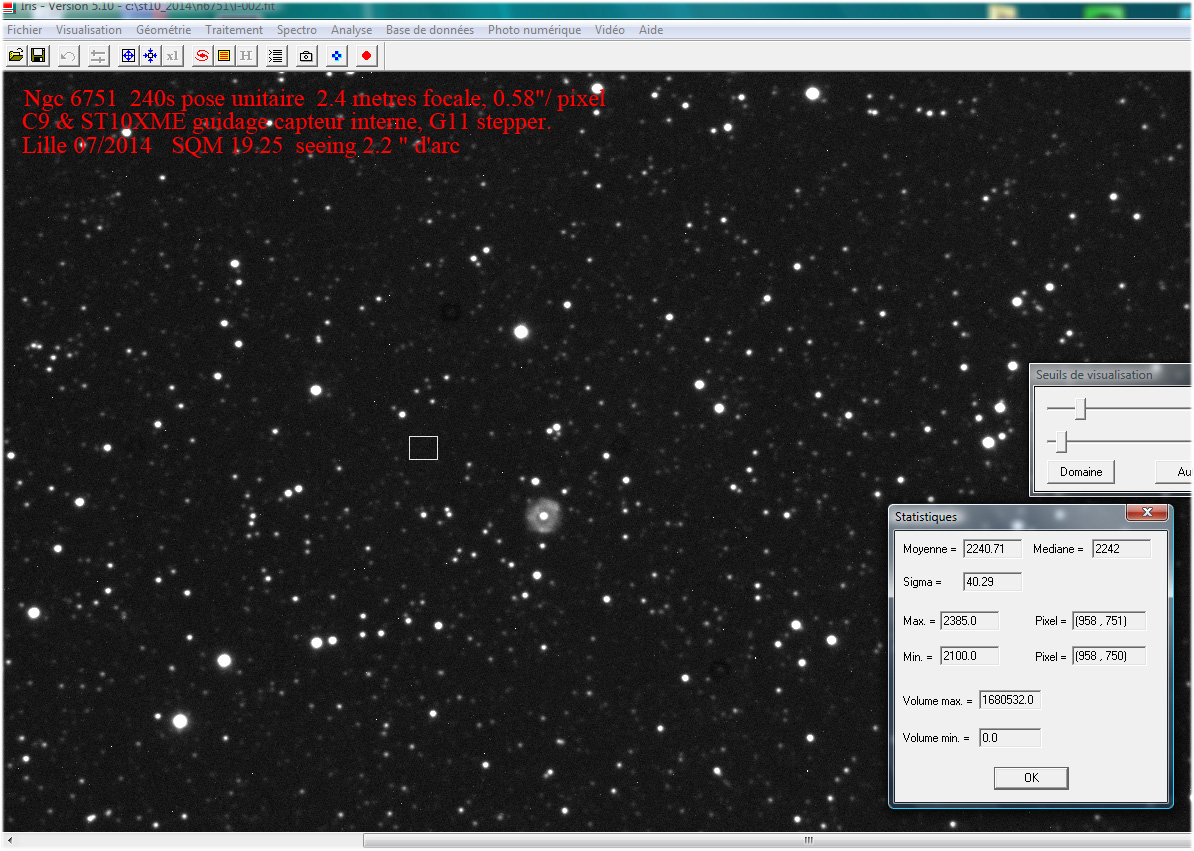Viewport: 1194px width, 851px height.
Task: Open the Spectro menu
Action: [296, 30]
